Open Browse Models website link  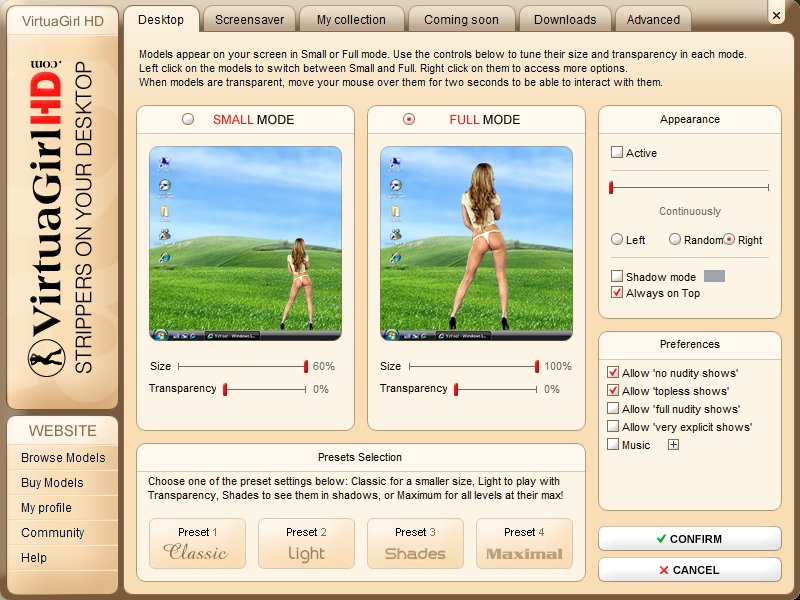(63, 458)
